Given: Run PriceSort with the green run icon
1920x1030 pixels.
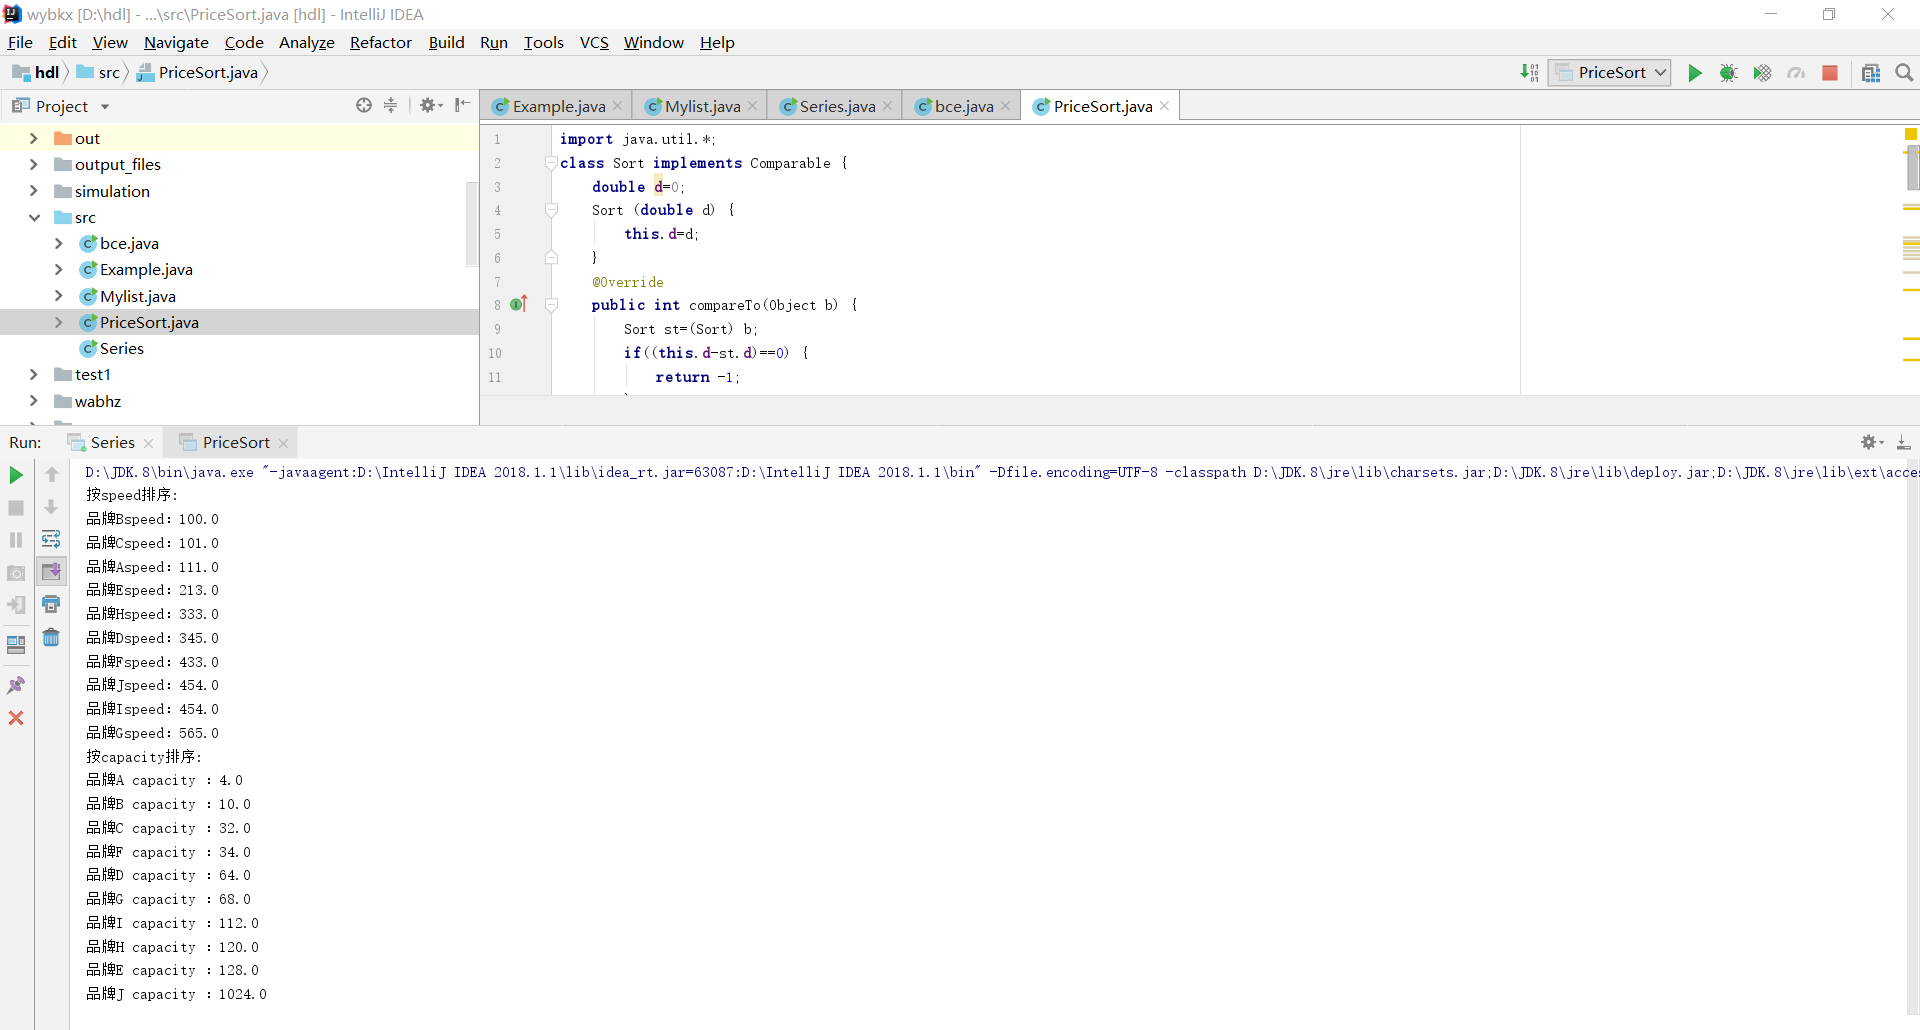Looking at the screenshot, I should pyautogui.click(x=1694, y=73).
